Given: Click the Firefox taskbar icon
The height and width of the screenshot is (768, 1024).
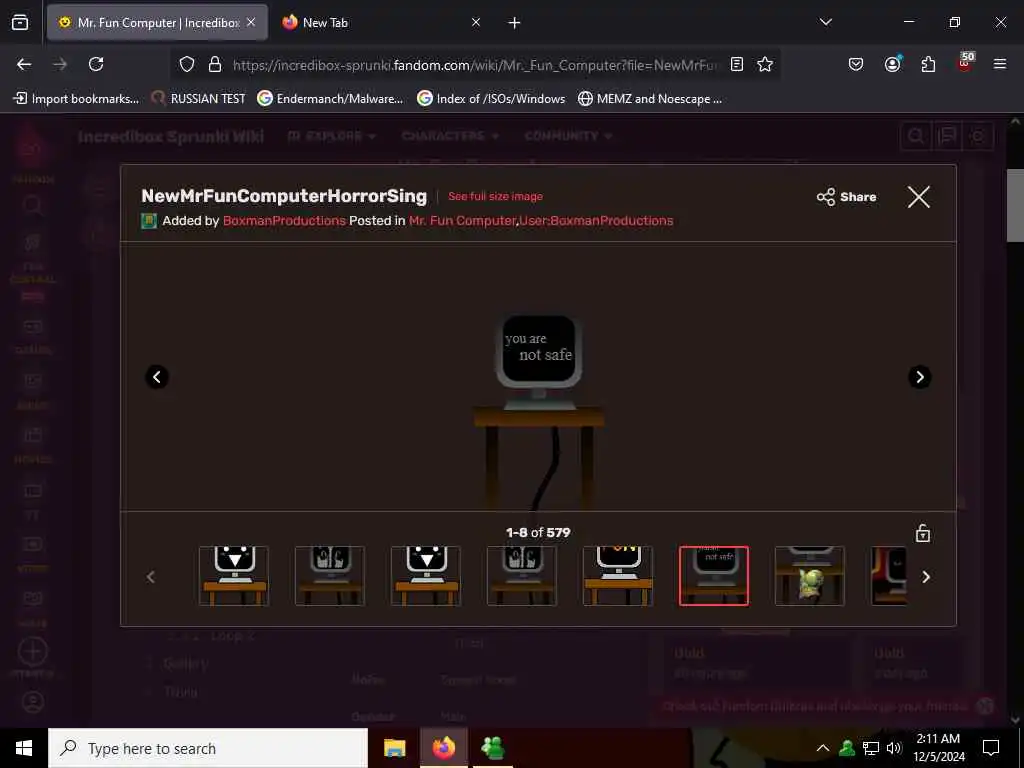Looking at the screenshot, I should point(444,748).
